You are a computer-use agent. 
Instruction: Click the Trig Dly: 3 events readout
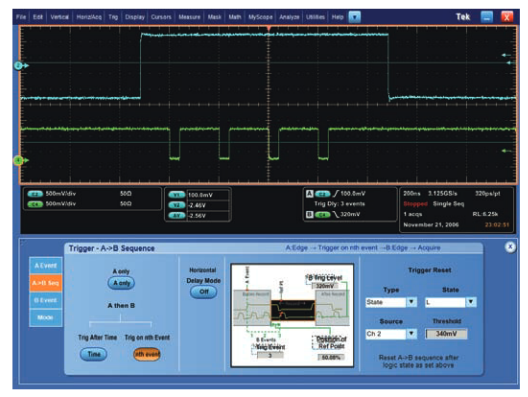[x=339, y=204]
